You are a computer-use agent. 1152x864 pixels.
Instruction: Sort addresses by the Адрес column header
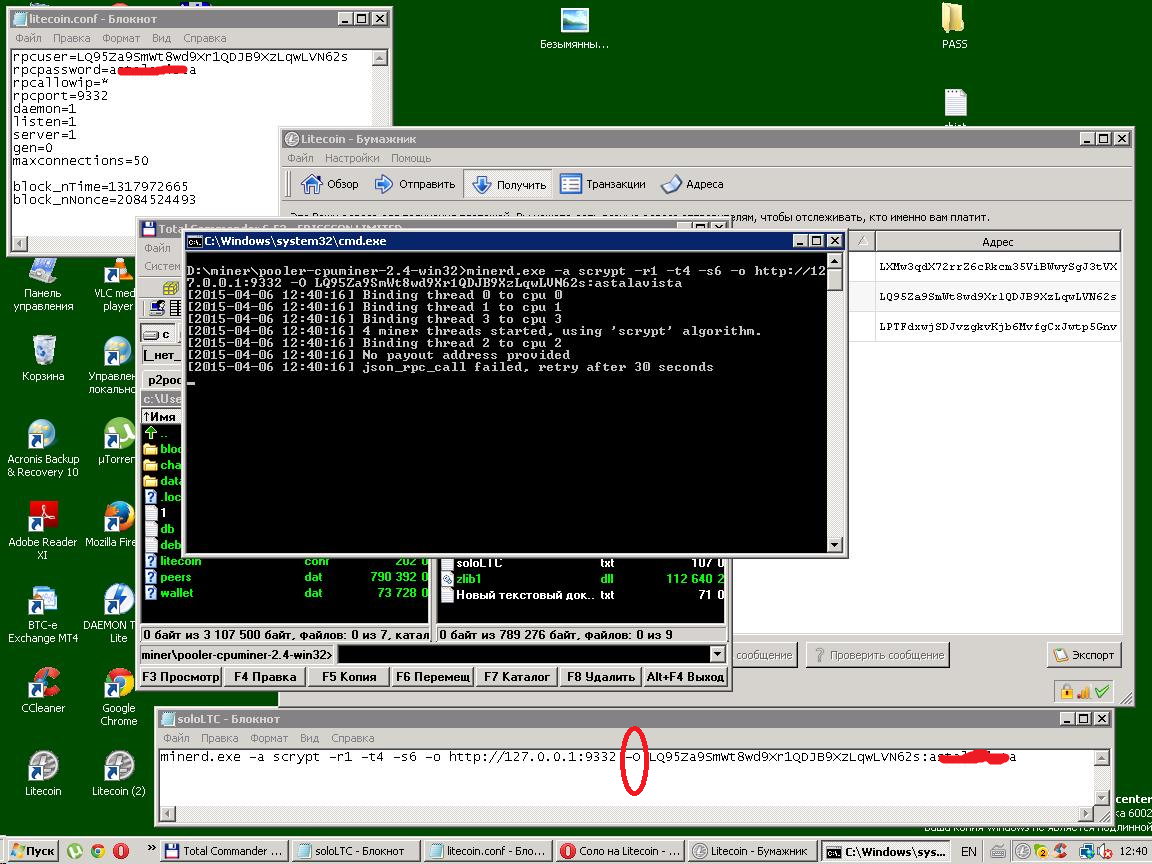[997, 242]
